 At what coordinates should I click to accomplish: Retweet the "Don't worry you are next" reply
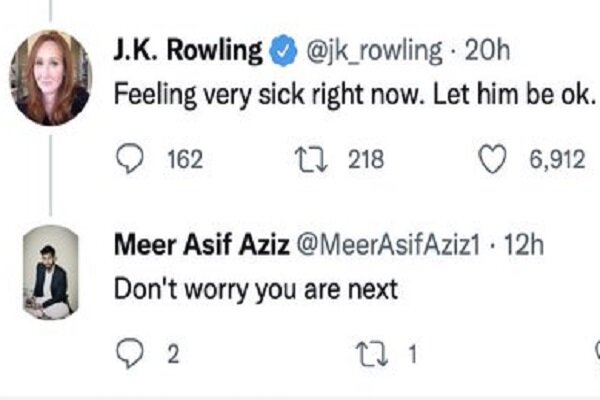371,353
